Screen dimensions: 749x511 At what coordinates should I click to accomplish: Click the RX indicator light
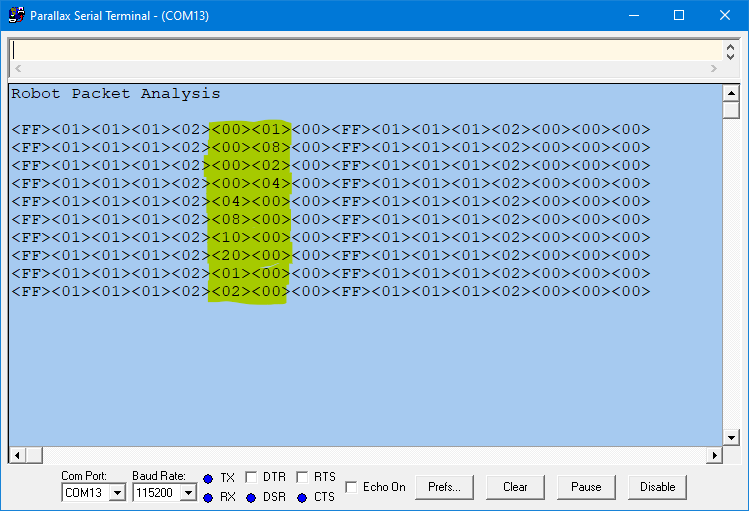[x=208, y=498]
